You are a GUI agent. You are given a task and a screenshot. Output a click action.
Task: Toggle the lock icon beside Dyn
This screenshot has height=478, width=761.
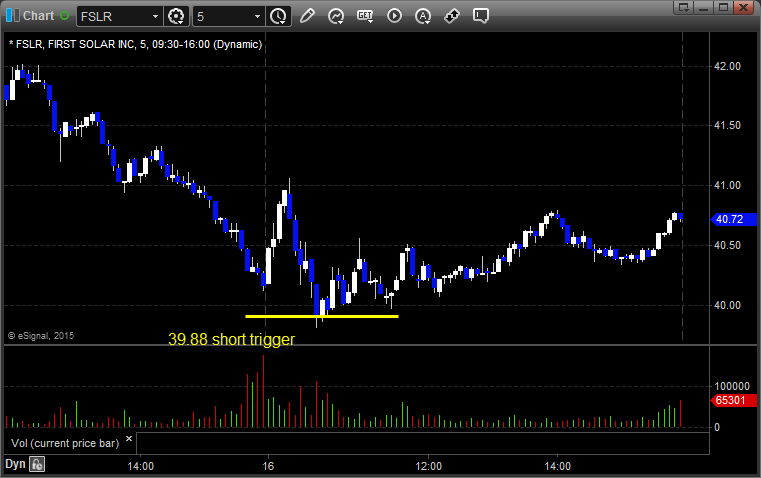(x=37, y=464)
